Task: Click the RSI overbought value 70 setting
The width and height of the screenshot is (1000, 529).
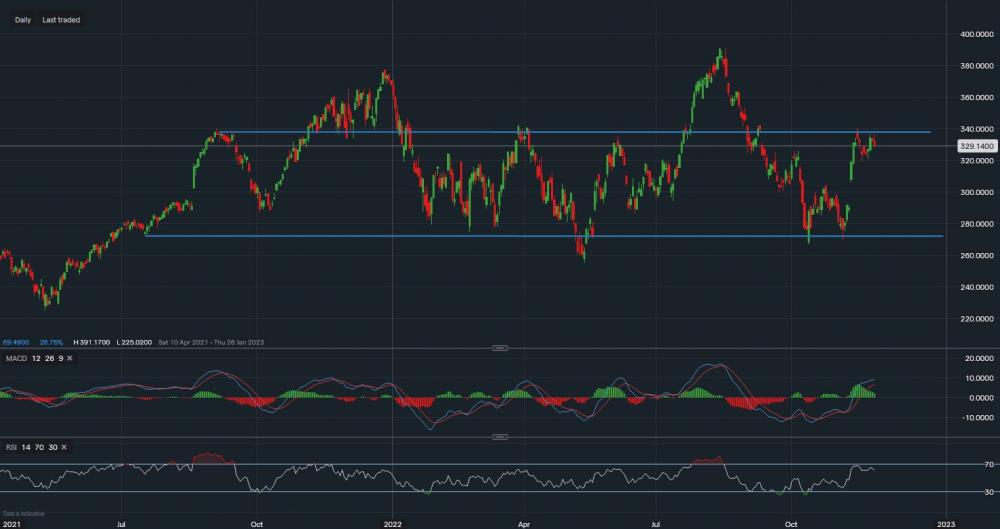Action: coord(37,446)
